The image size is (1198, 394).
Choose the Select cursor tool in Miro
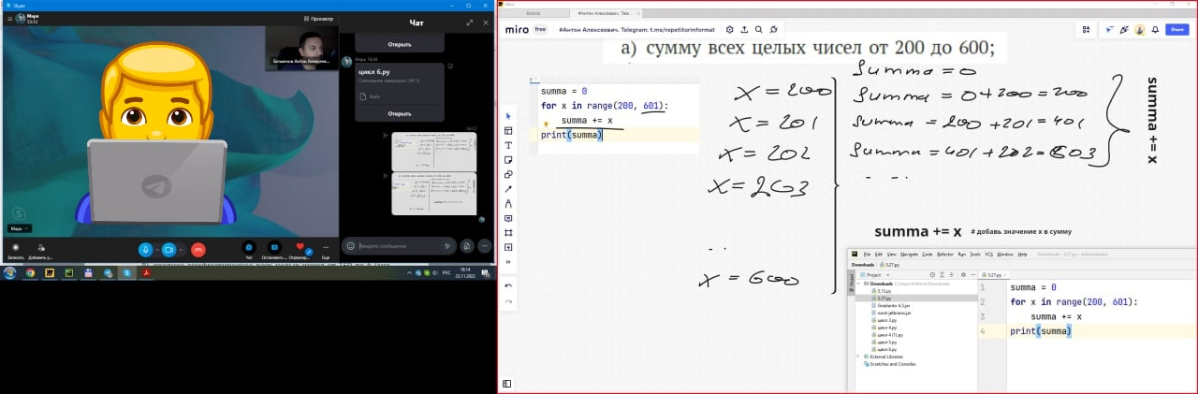509,116
